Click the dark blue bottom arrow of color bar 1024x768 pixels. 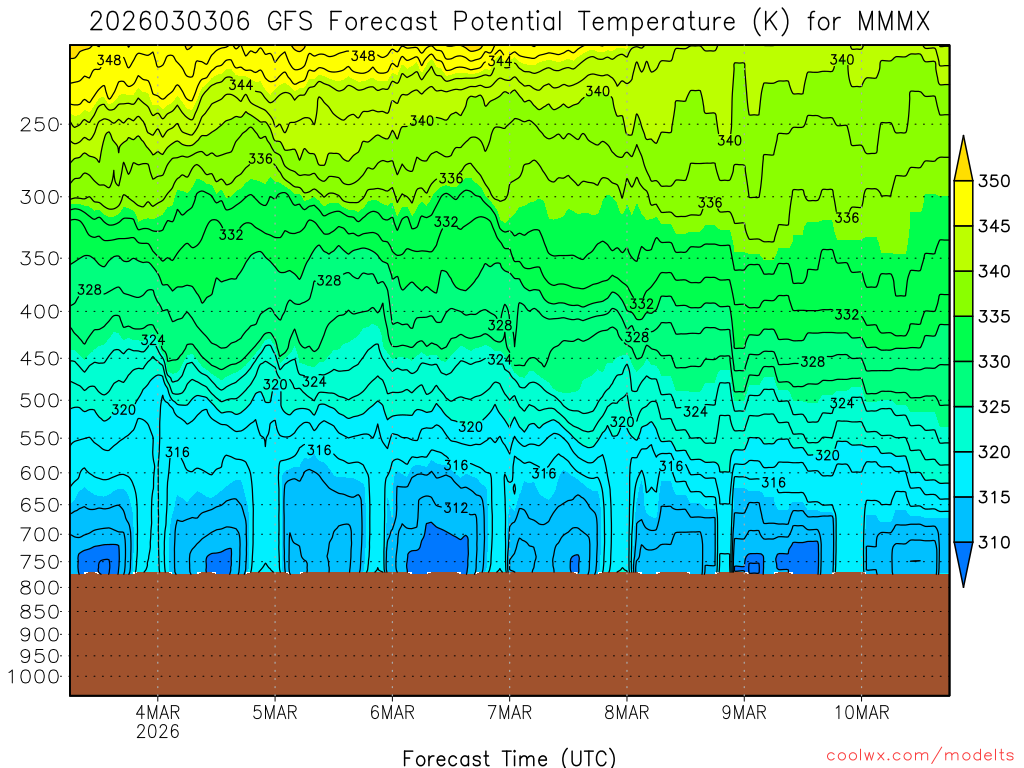963,562
